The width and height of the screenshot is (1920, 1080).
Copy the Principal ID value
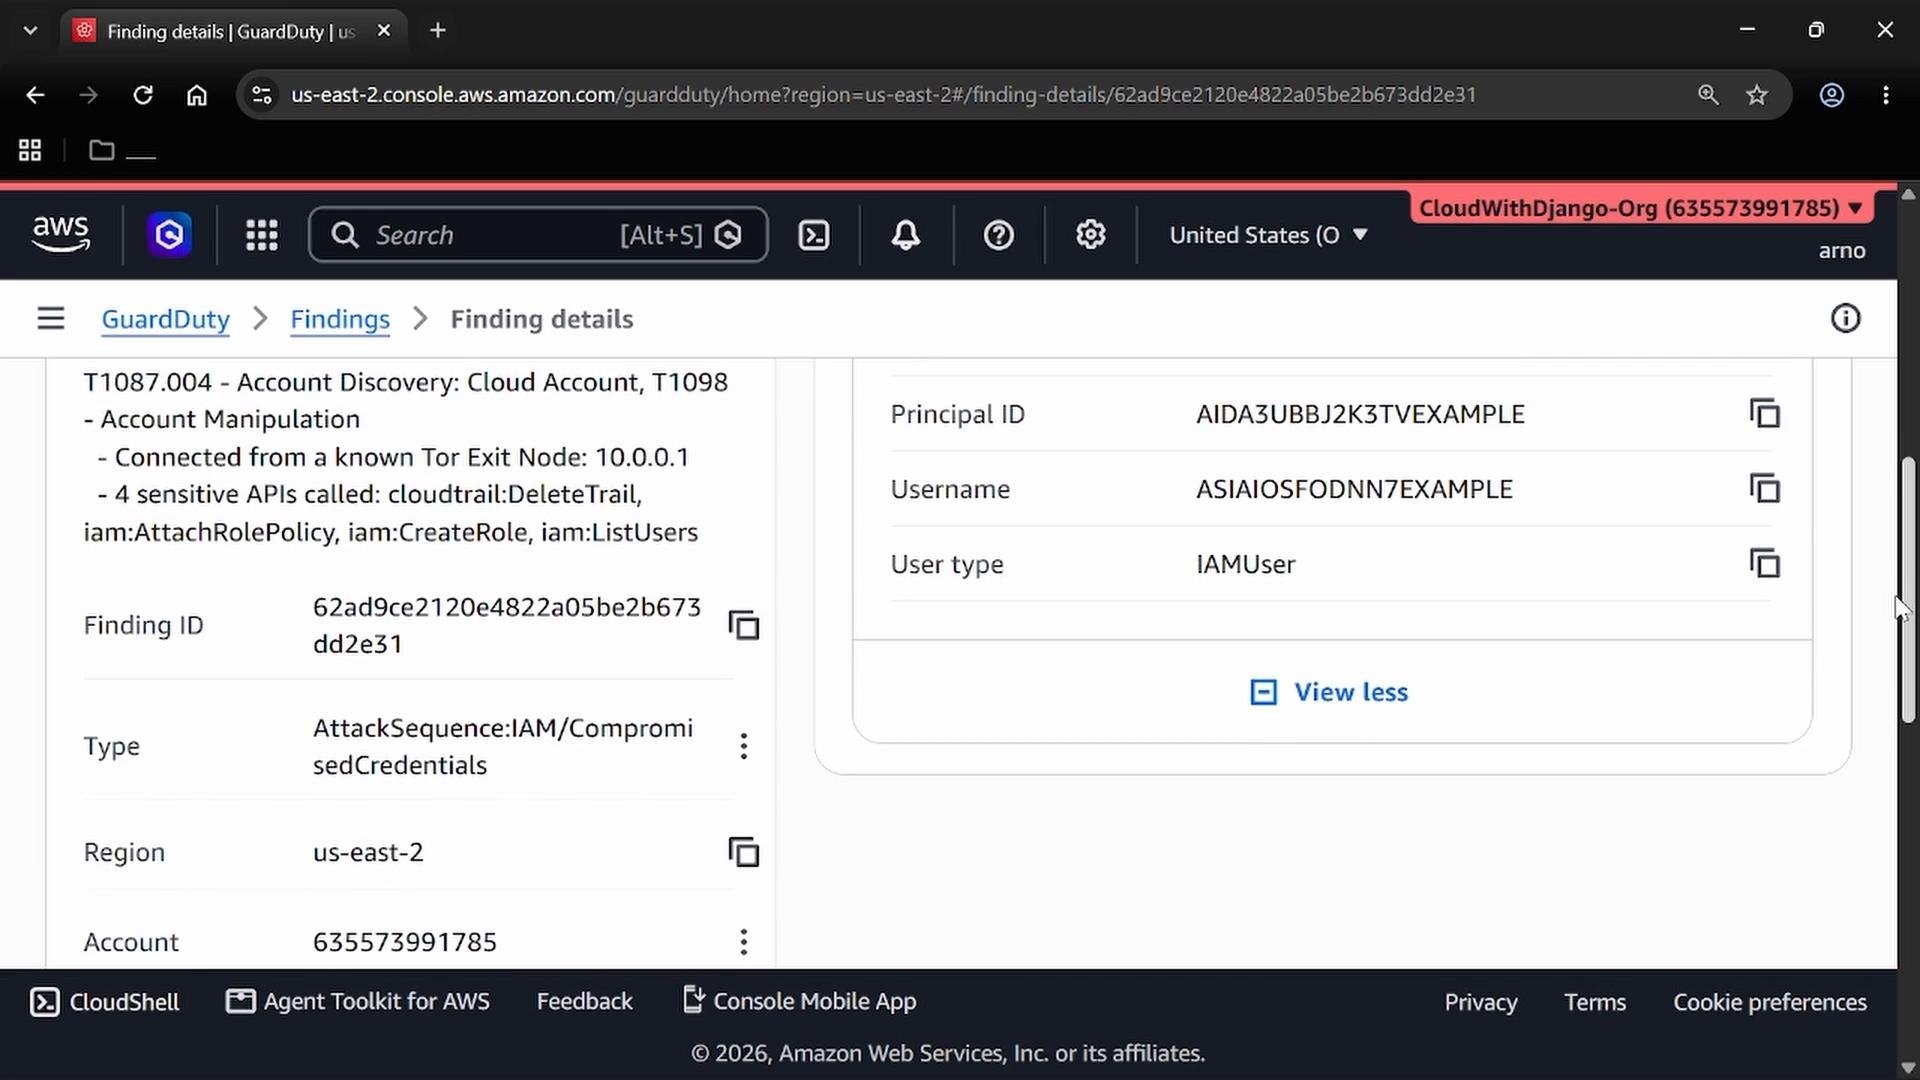(1765, 413)
